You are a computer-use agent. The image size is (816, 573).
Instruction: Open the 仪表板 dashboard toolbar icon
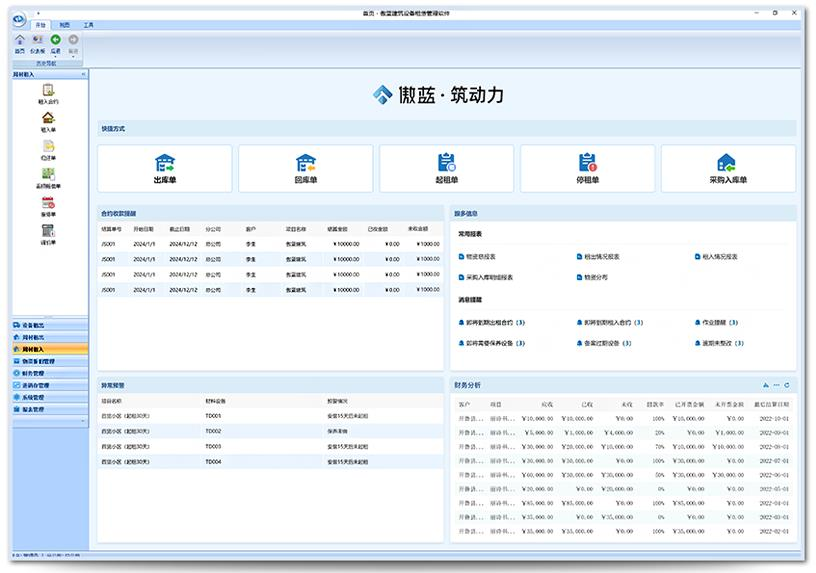(38, 41)
